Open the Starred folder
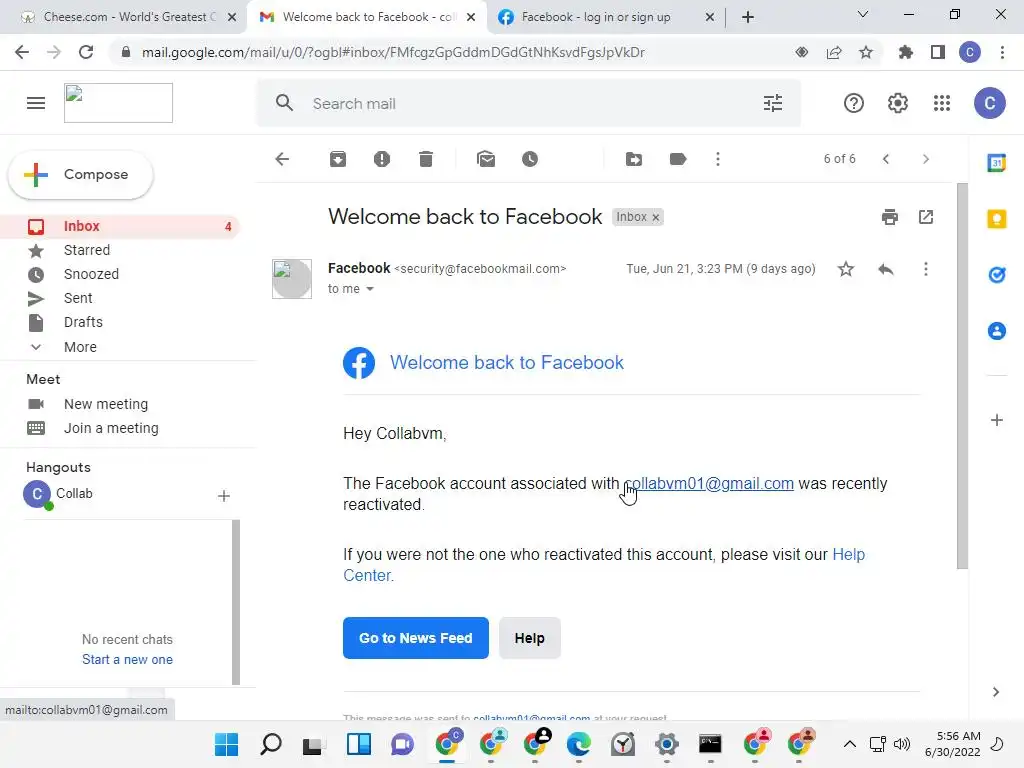 (x=87, y=250)
